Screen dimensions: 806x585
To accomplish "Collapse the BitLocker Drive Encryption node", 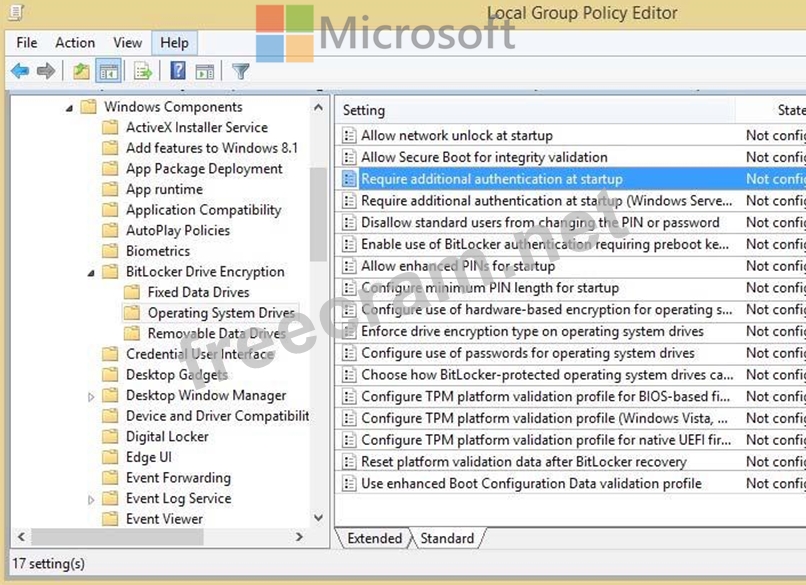I will [91, 272].
